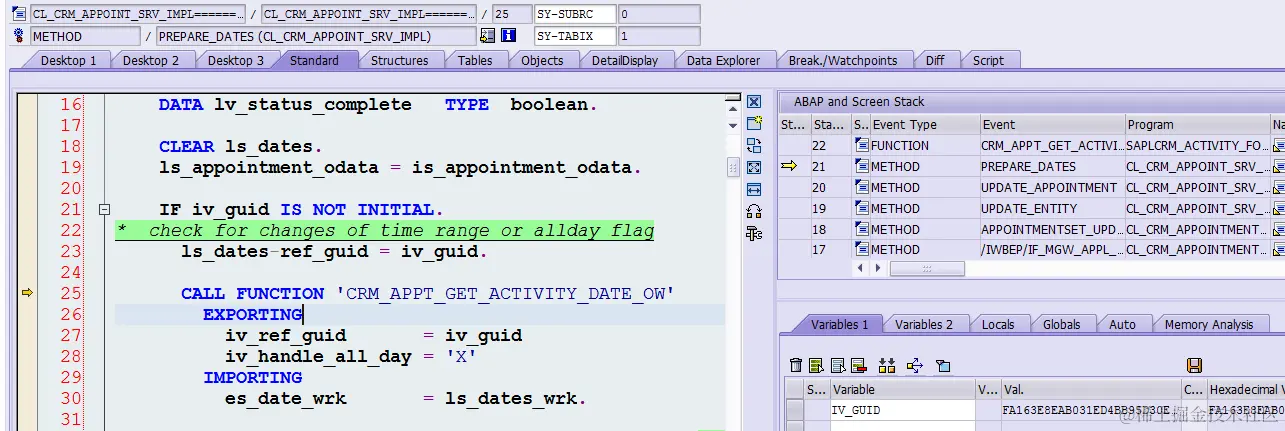Click the Program column header in the stack
The image size is (1285, 431).
click(1197, 125)
